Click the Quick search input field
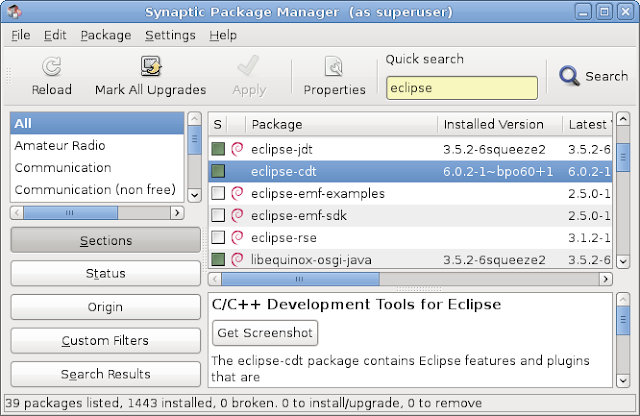 462,88
